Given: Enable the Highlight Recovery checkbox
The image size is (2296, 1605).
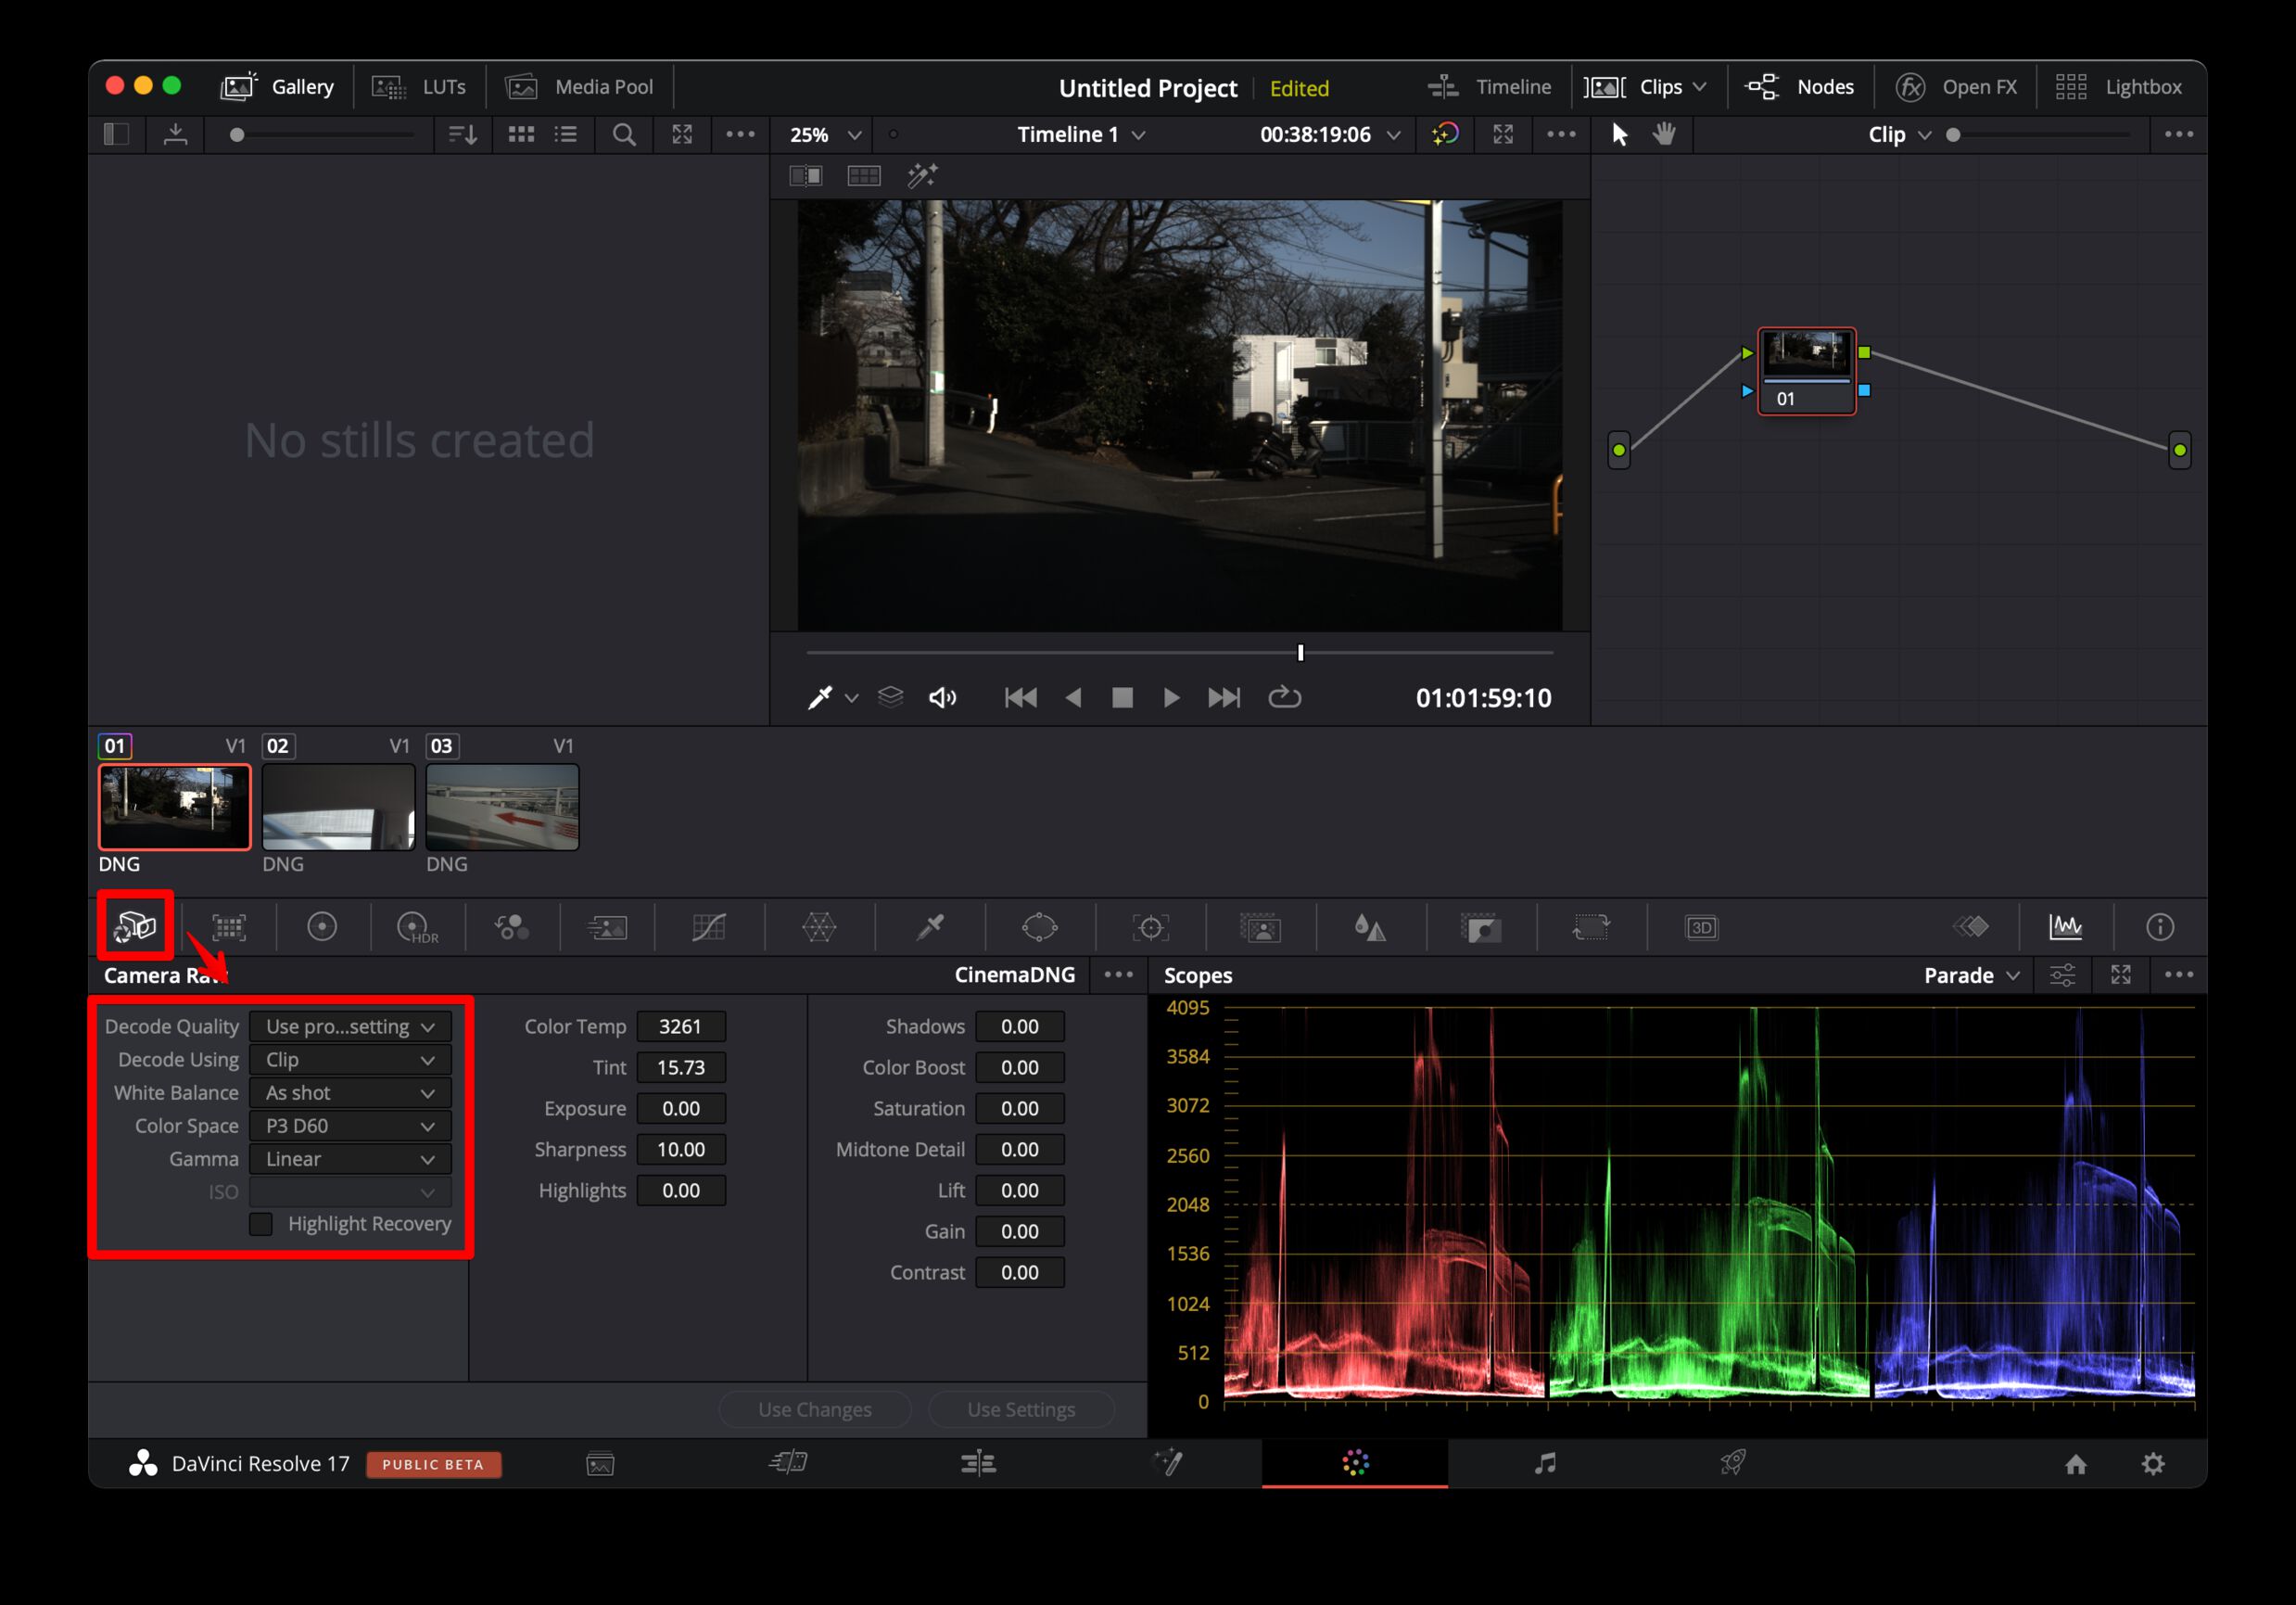Looking at the screenshot, I should coord(261,1223).
